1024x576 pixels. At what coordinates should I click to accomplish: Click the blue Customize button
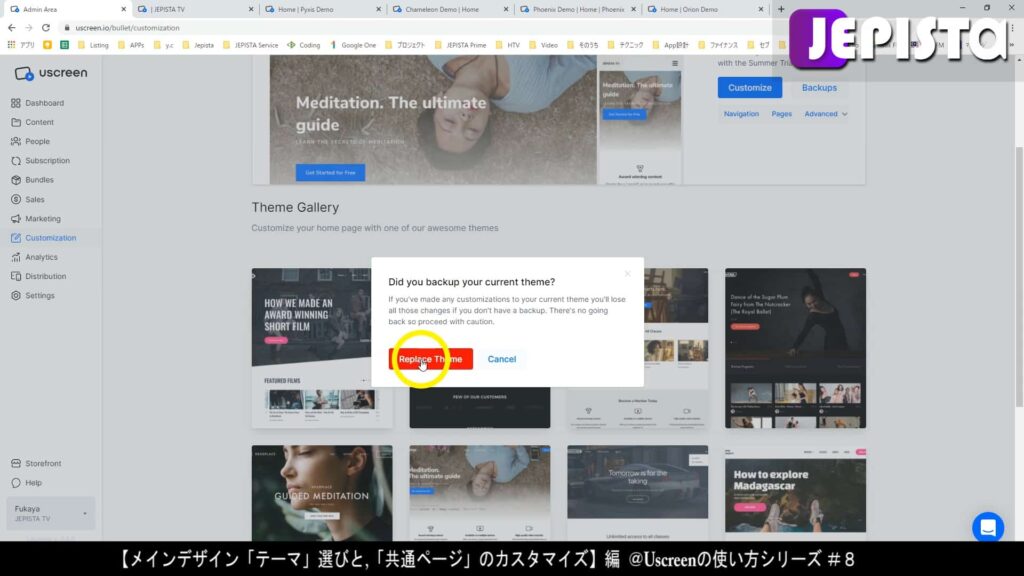(x=750, y=88)
